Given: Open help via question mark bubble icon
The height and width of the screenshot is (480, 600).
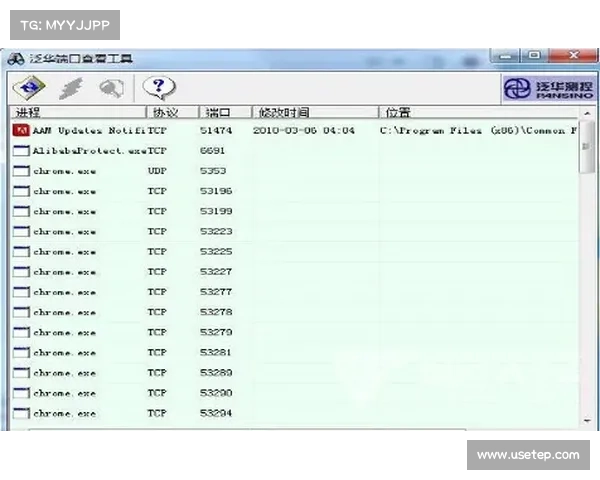Looking at the screenshot, I should [159, 88].
